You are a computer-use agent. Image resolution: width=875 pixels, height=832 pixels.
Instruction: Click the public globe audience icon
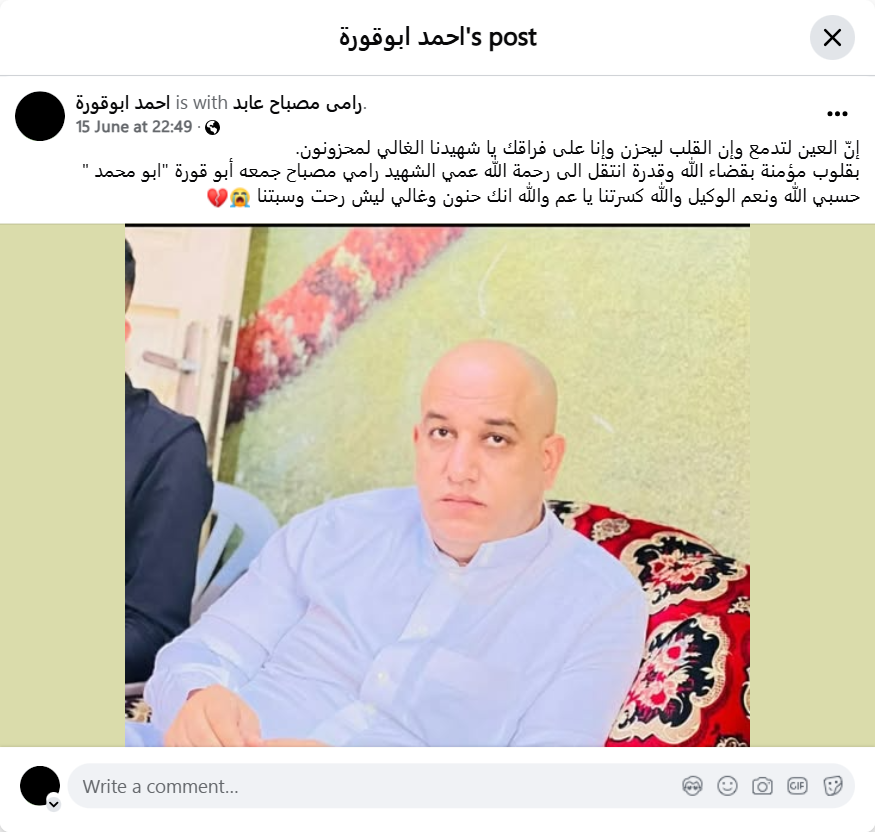click(212, 128)
